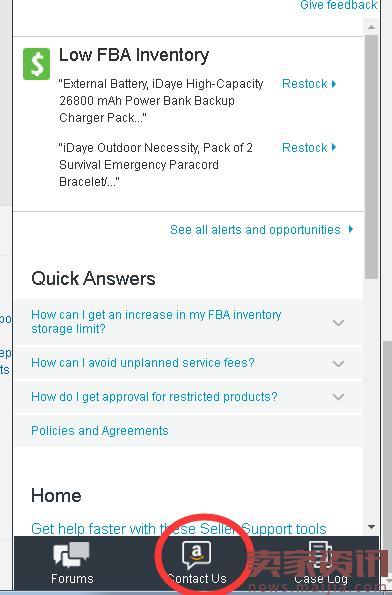This screenshot has width=392, height=595.
Task: Restock the iDaye Paracord Bracelet item
Action: [x=305, y=147]
